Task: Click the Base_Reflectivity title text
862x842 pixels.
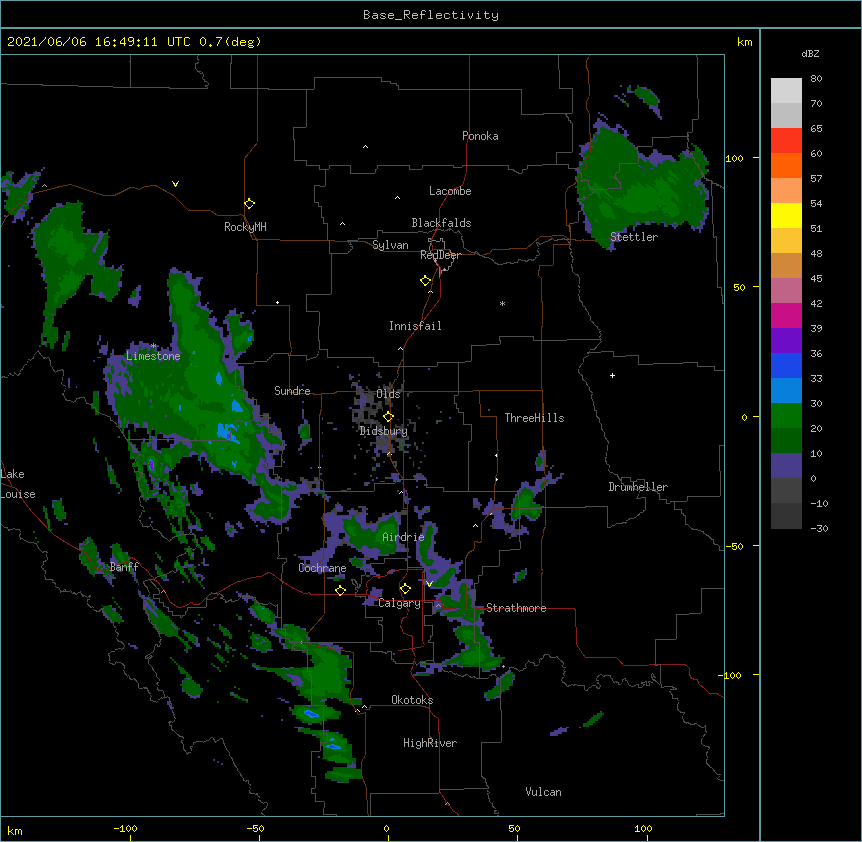Action: coord(431,15)
